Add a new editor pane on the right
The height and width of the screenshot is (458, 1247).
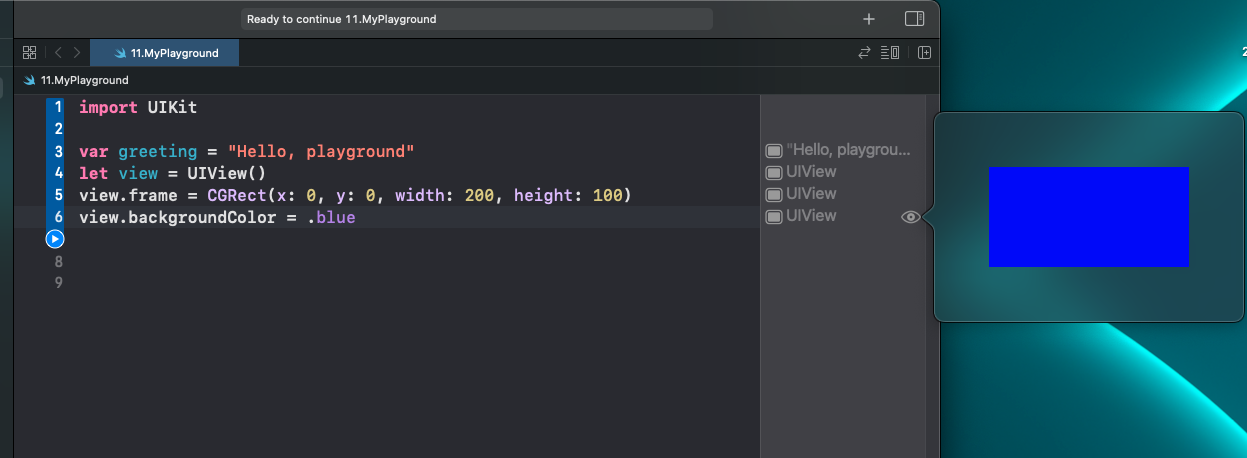coord(925,53)
